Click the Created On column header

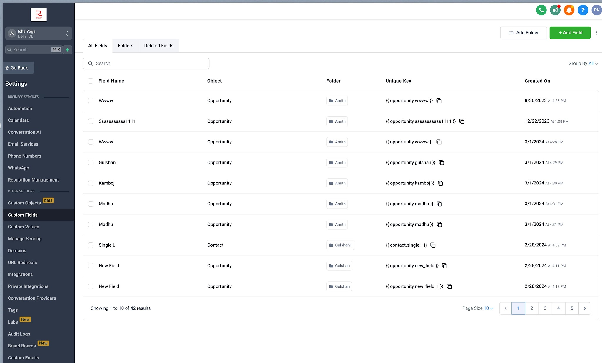(x=538, y=81)
